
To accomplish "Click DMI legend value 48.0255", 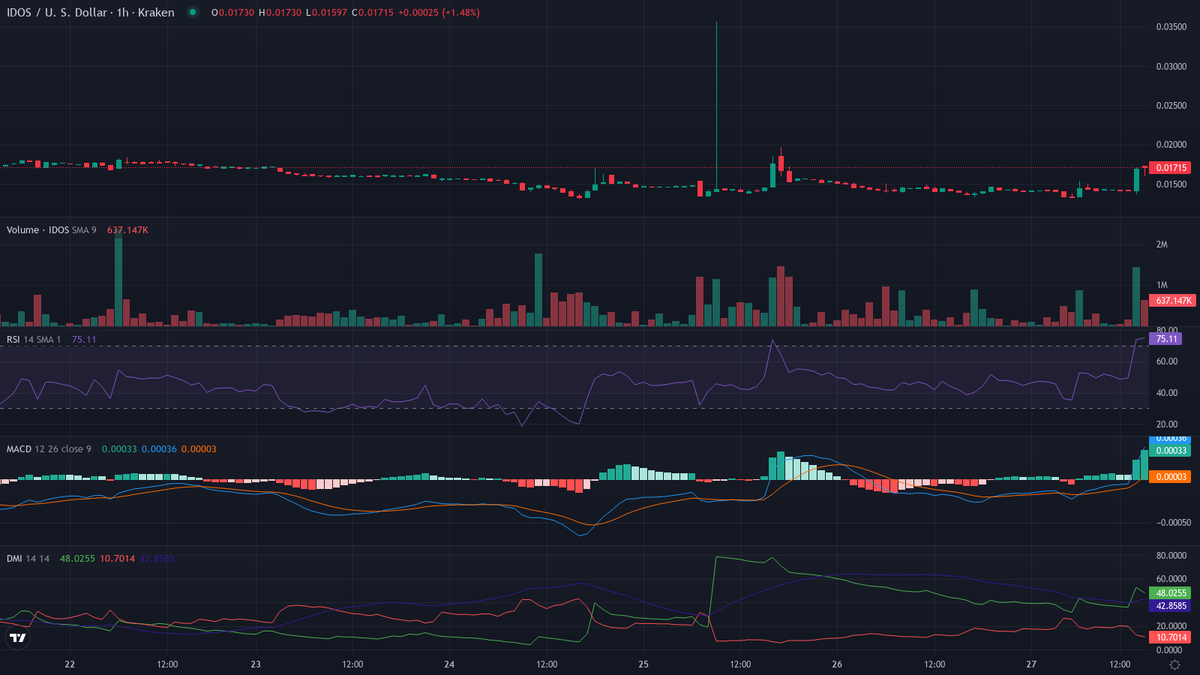I will [x=77, y=558].
